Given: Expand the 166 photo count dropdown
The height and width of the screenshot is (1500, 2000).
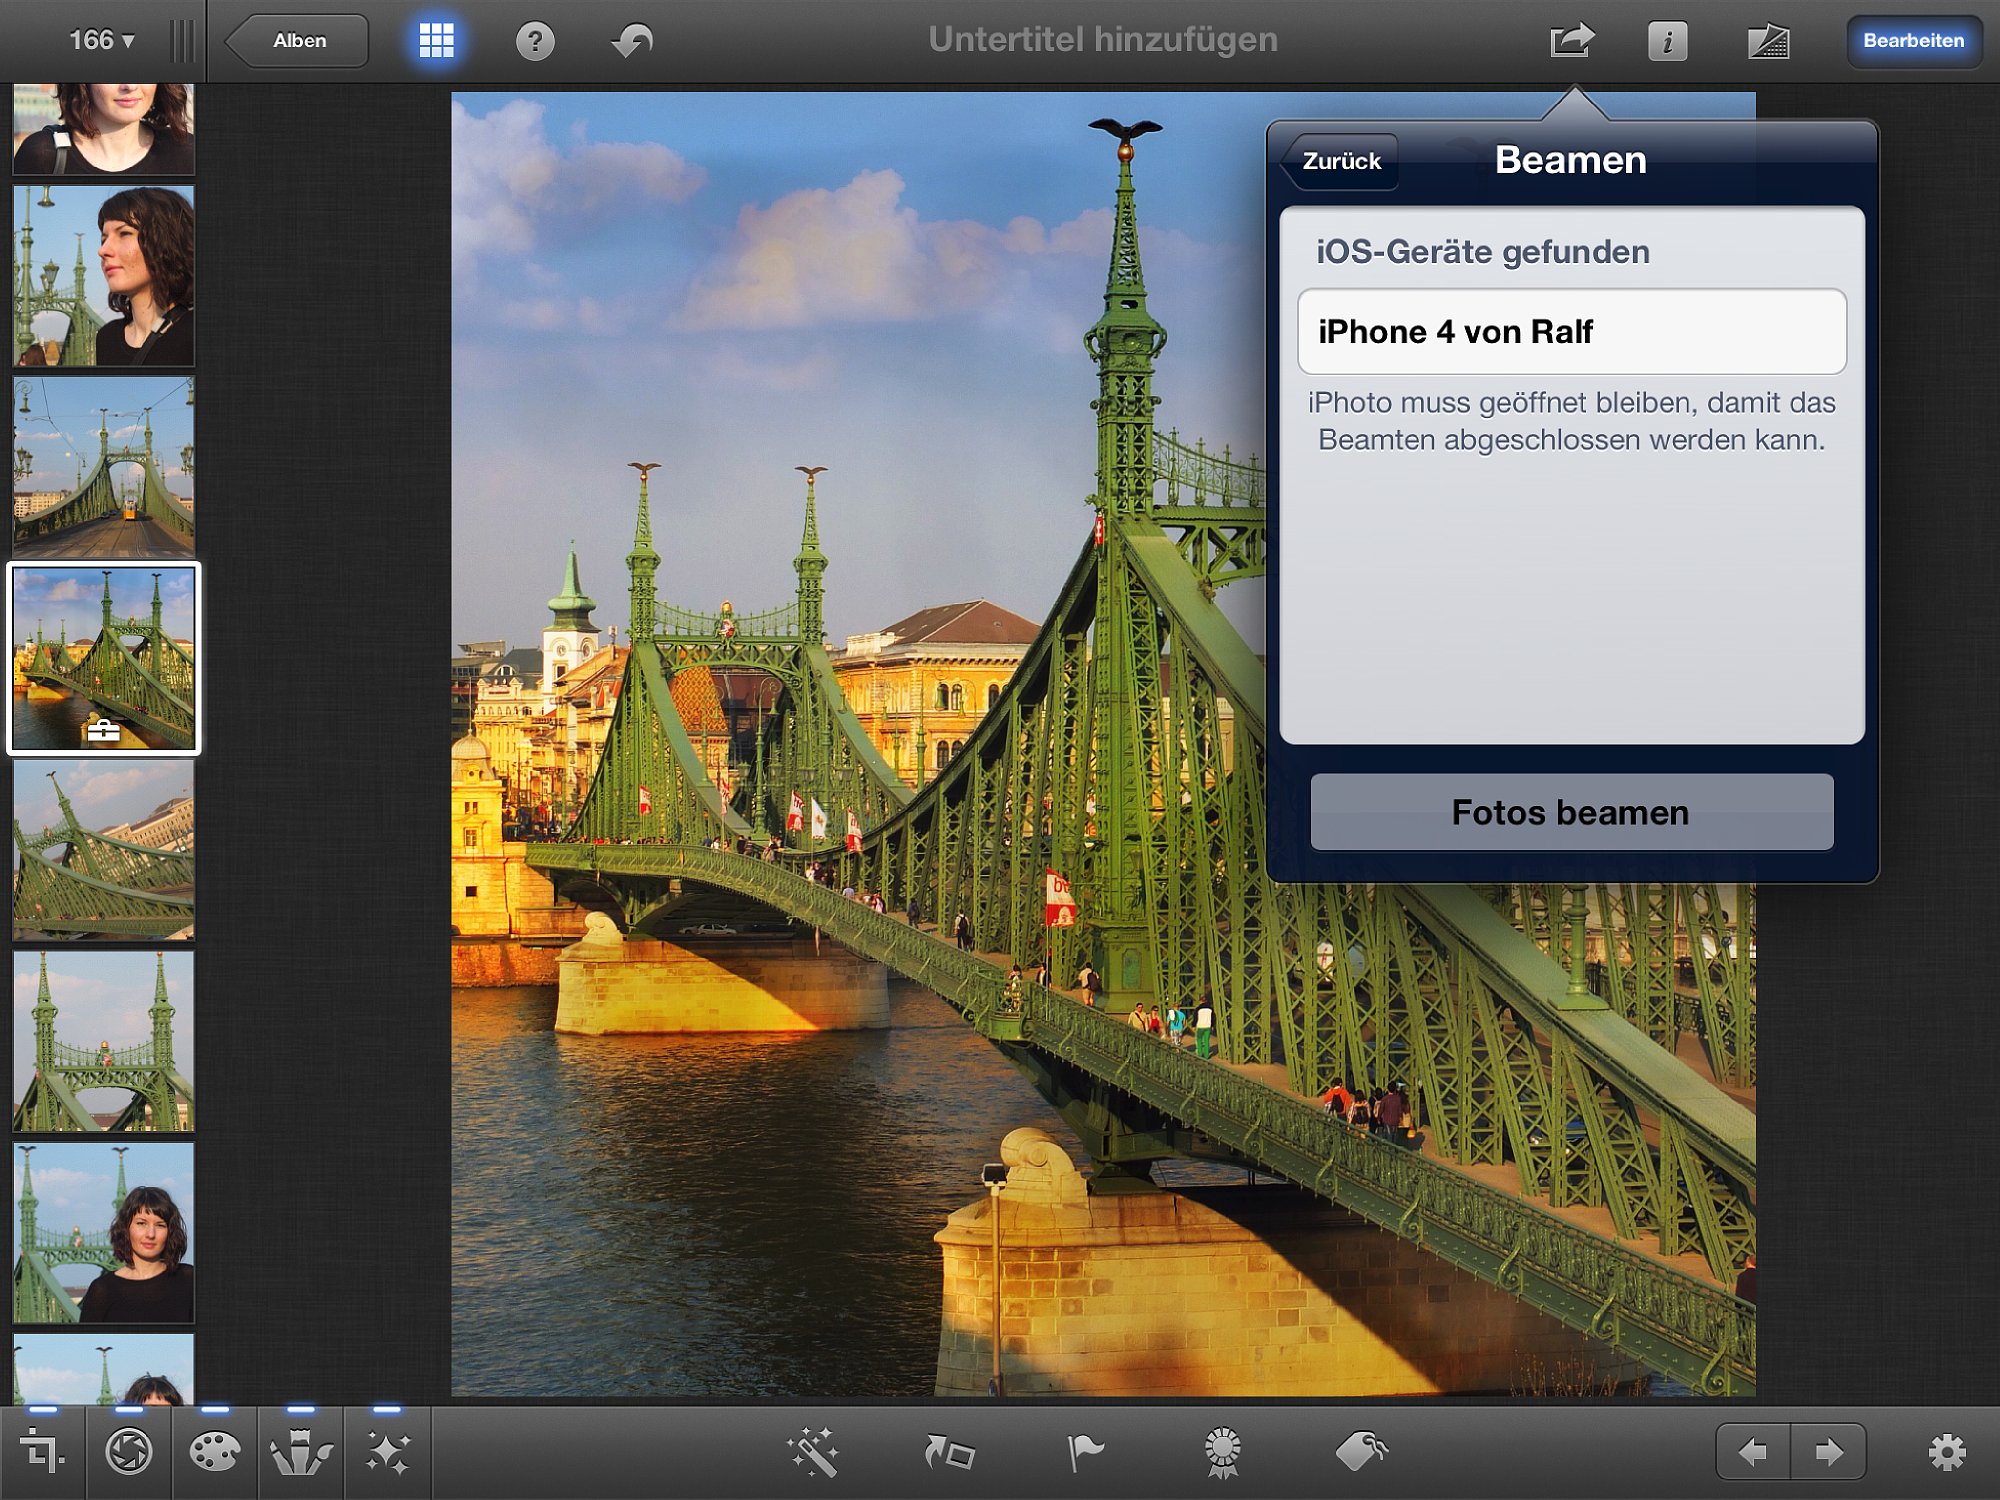Looking at the screenshot, I should pyautogui.click(x=101, y=41).
